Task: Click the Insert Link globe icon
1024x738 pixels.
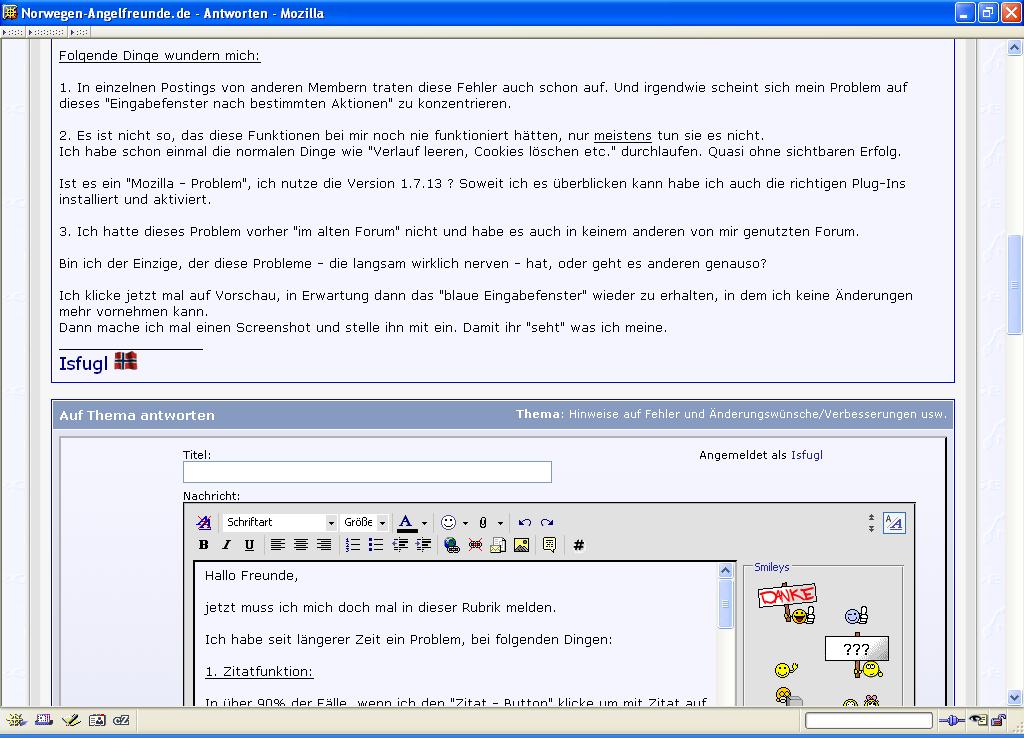Action: click(451, 545)
